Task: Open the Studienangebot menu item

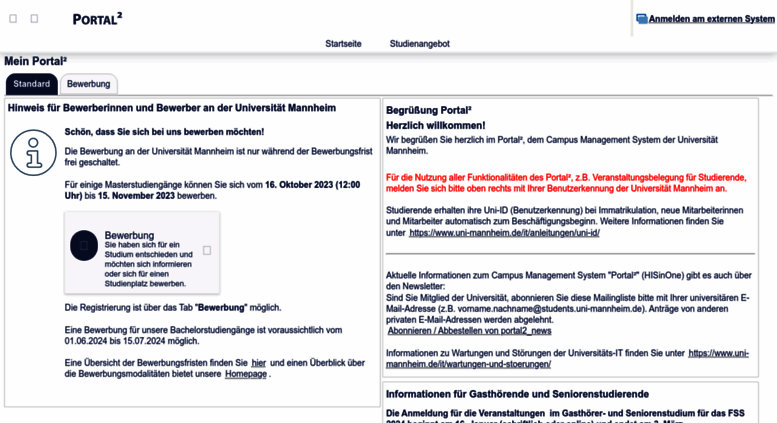Action: coord(419,44)
